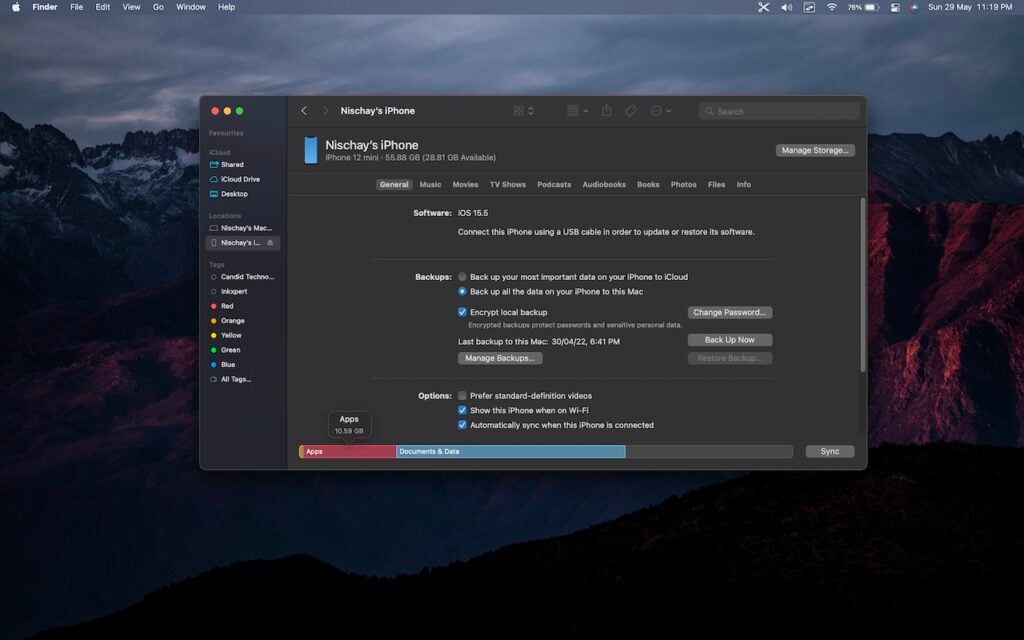Click the Manage Storage button
1024x640 pixels.
(x=815, y=150)
